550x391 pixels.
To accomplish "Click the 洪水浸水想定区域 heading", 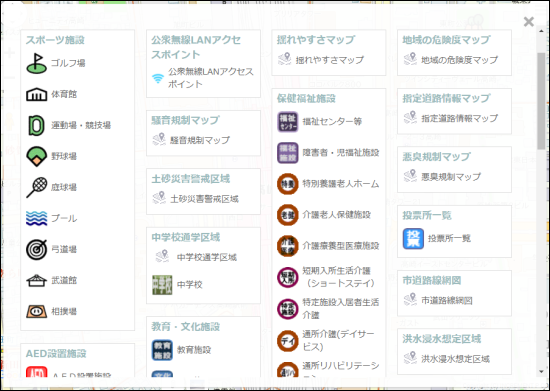I will pos(442,339).
